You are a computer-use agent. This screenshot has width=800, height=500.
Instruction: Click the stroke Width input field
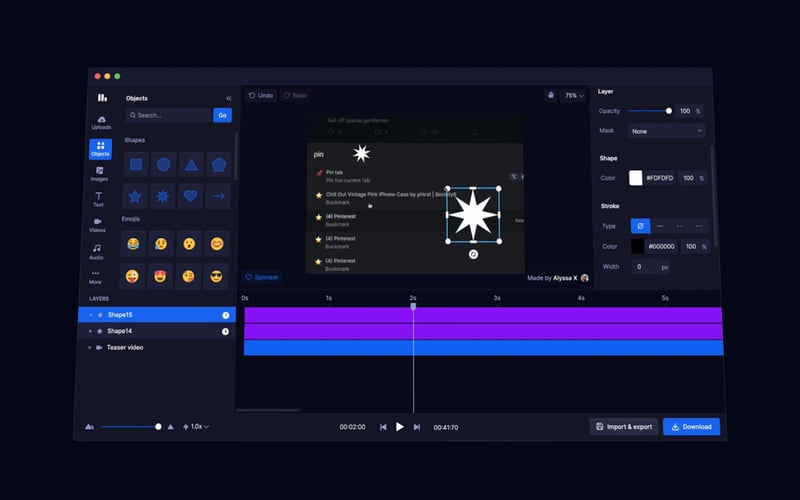(x=651, y=267)
